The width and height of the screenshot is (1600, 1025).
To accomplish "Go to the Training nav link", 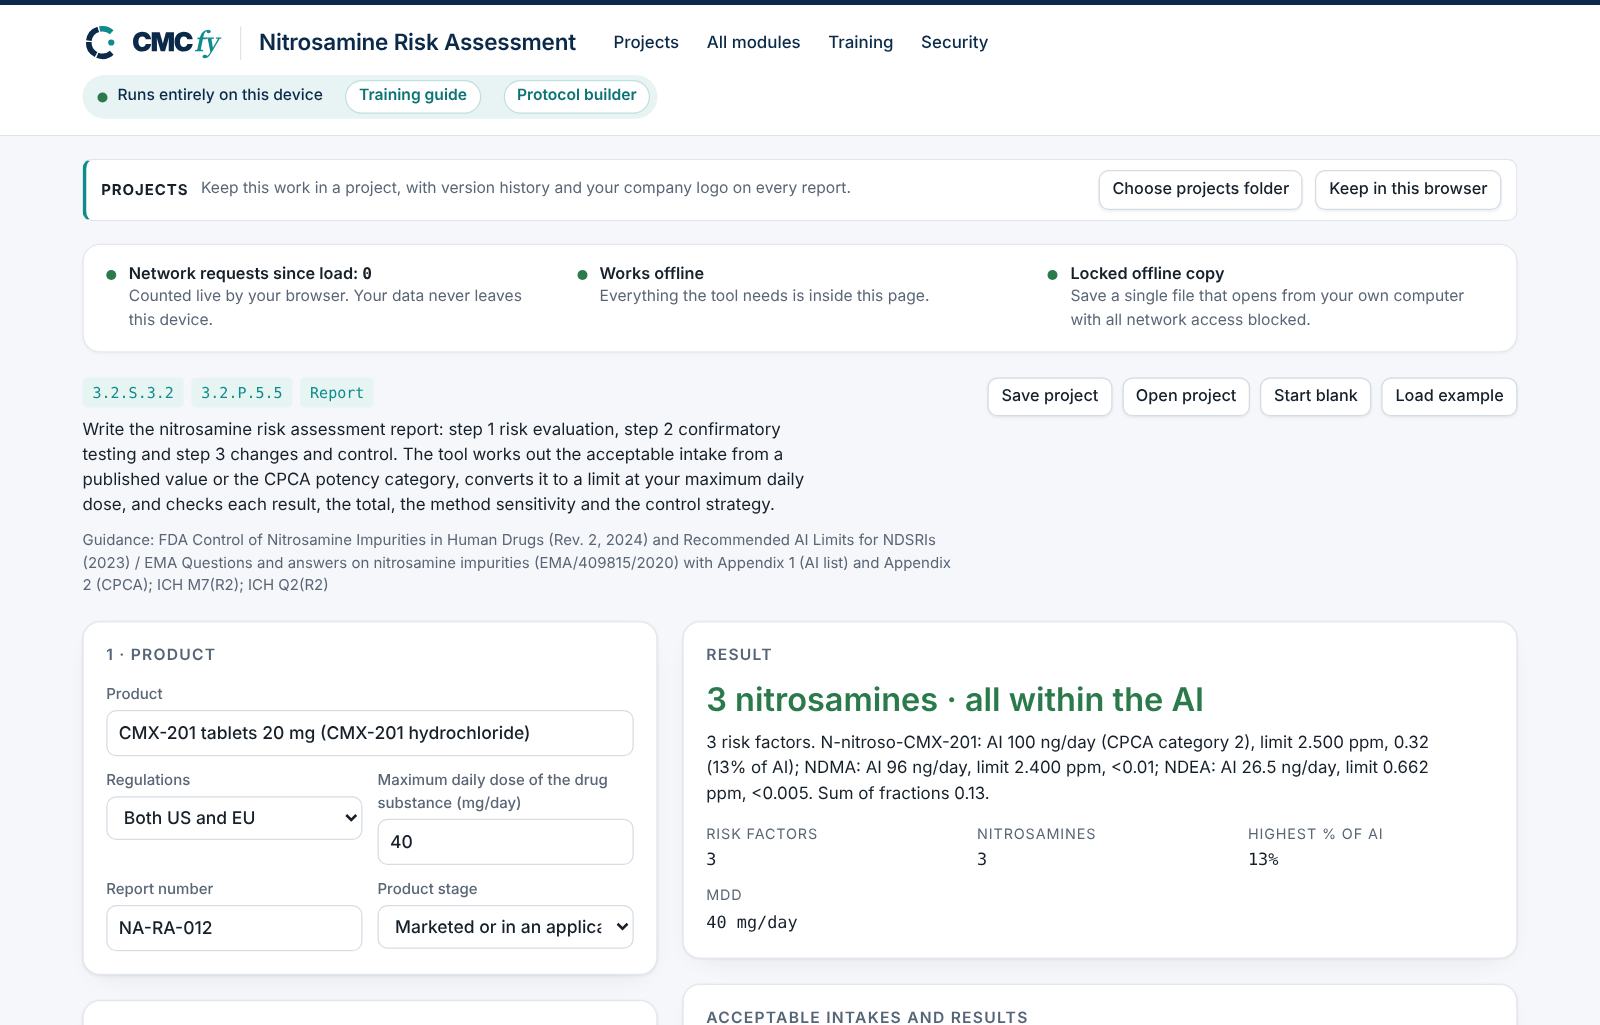I will pyautogui.click(x=860, y=42).
